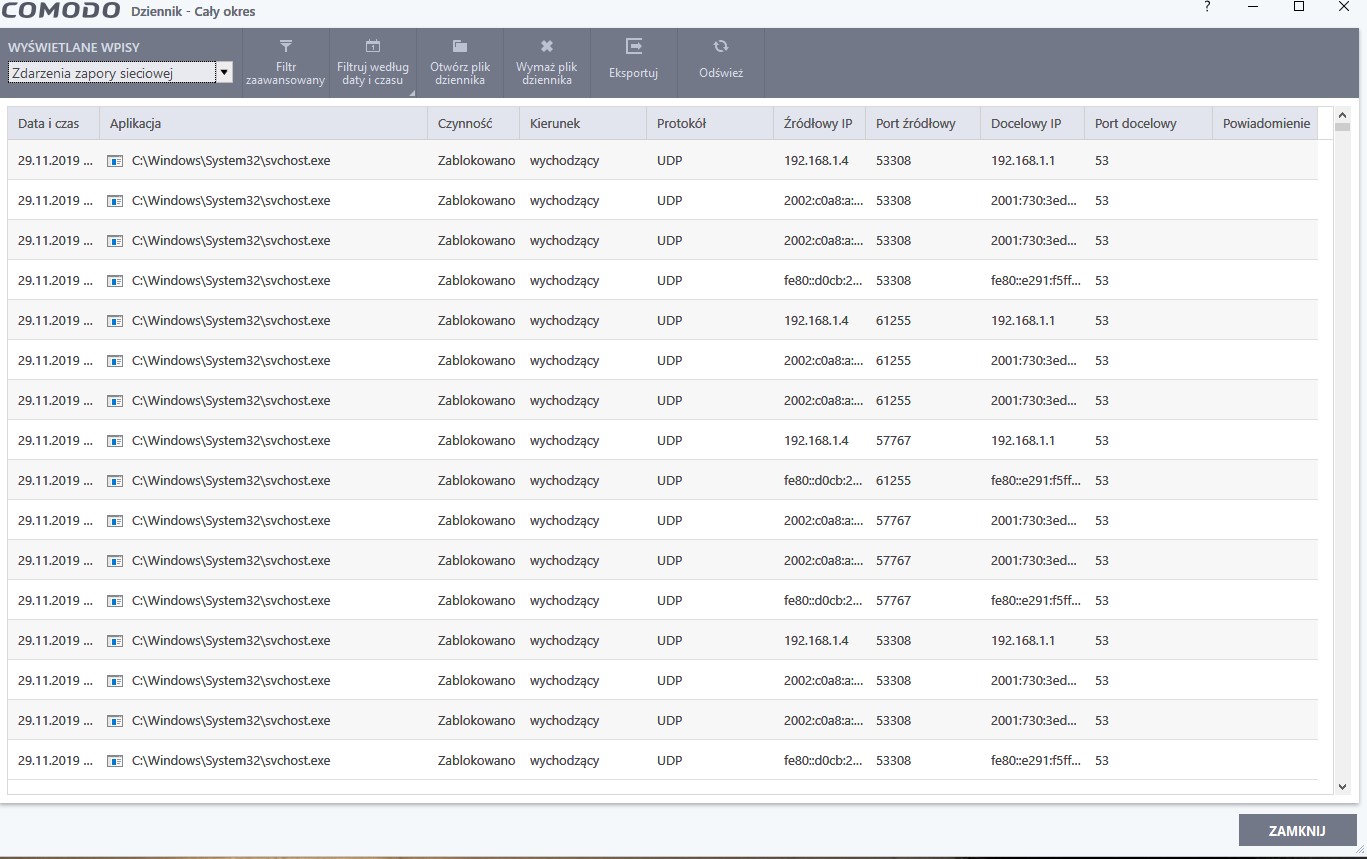Sort by Port źródłowy column header
Image resolution: width=1367 pixels, height=859 pixels.
click(922, 124)
